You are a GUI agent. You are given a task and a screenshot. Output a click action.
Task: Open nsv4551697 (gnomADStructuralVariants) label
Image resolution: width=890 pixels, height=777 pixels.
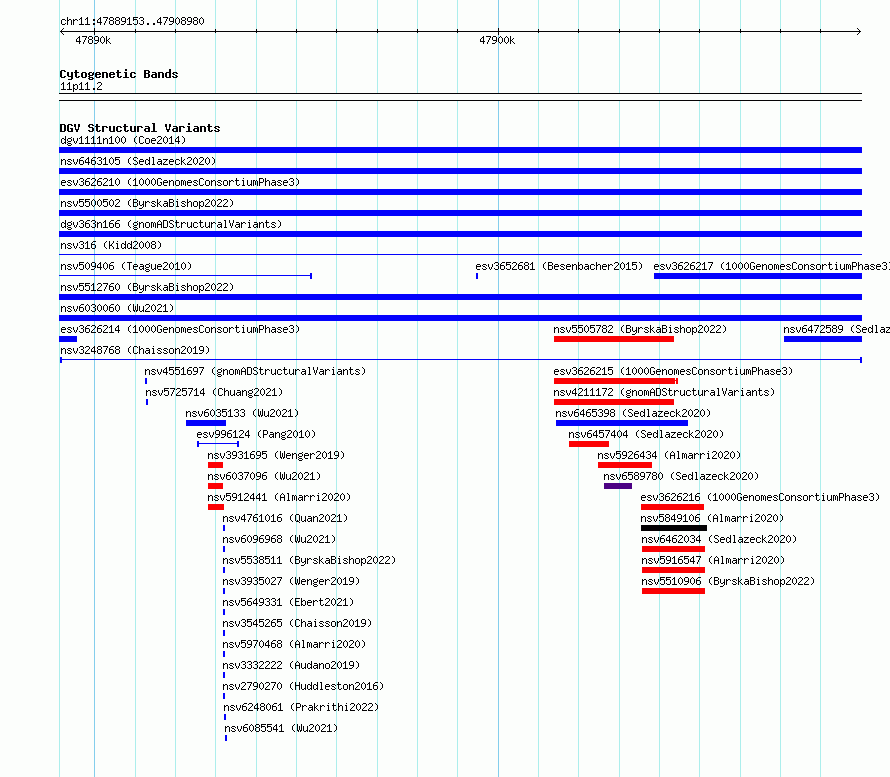(x=255, y=371)
